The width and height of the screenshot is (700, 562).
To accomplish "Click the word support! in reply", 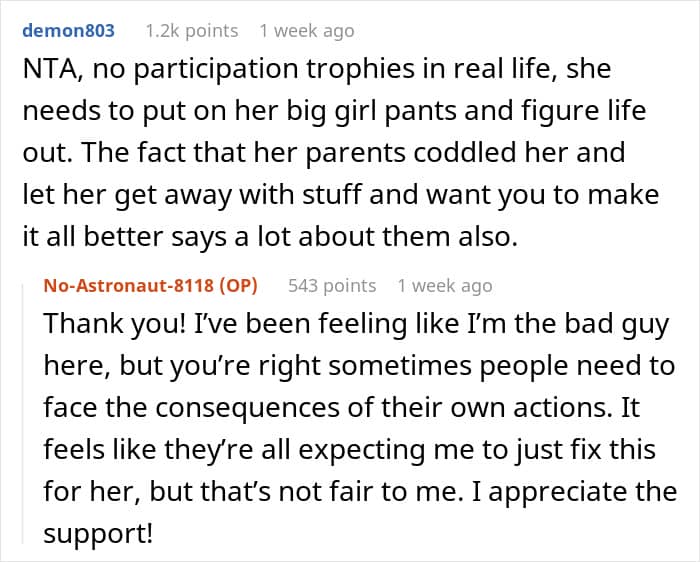I will point(98,534).
